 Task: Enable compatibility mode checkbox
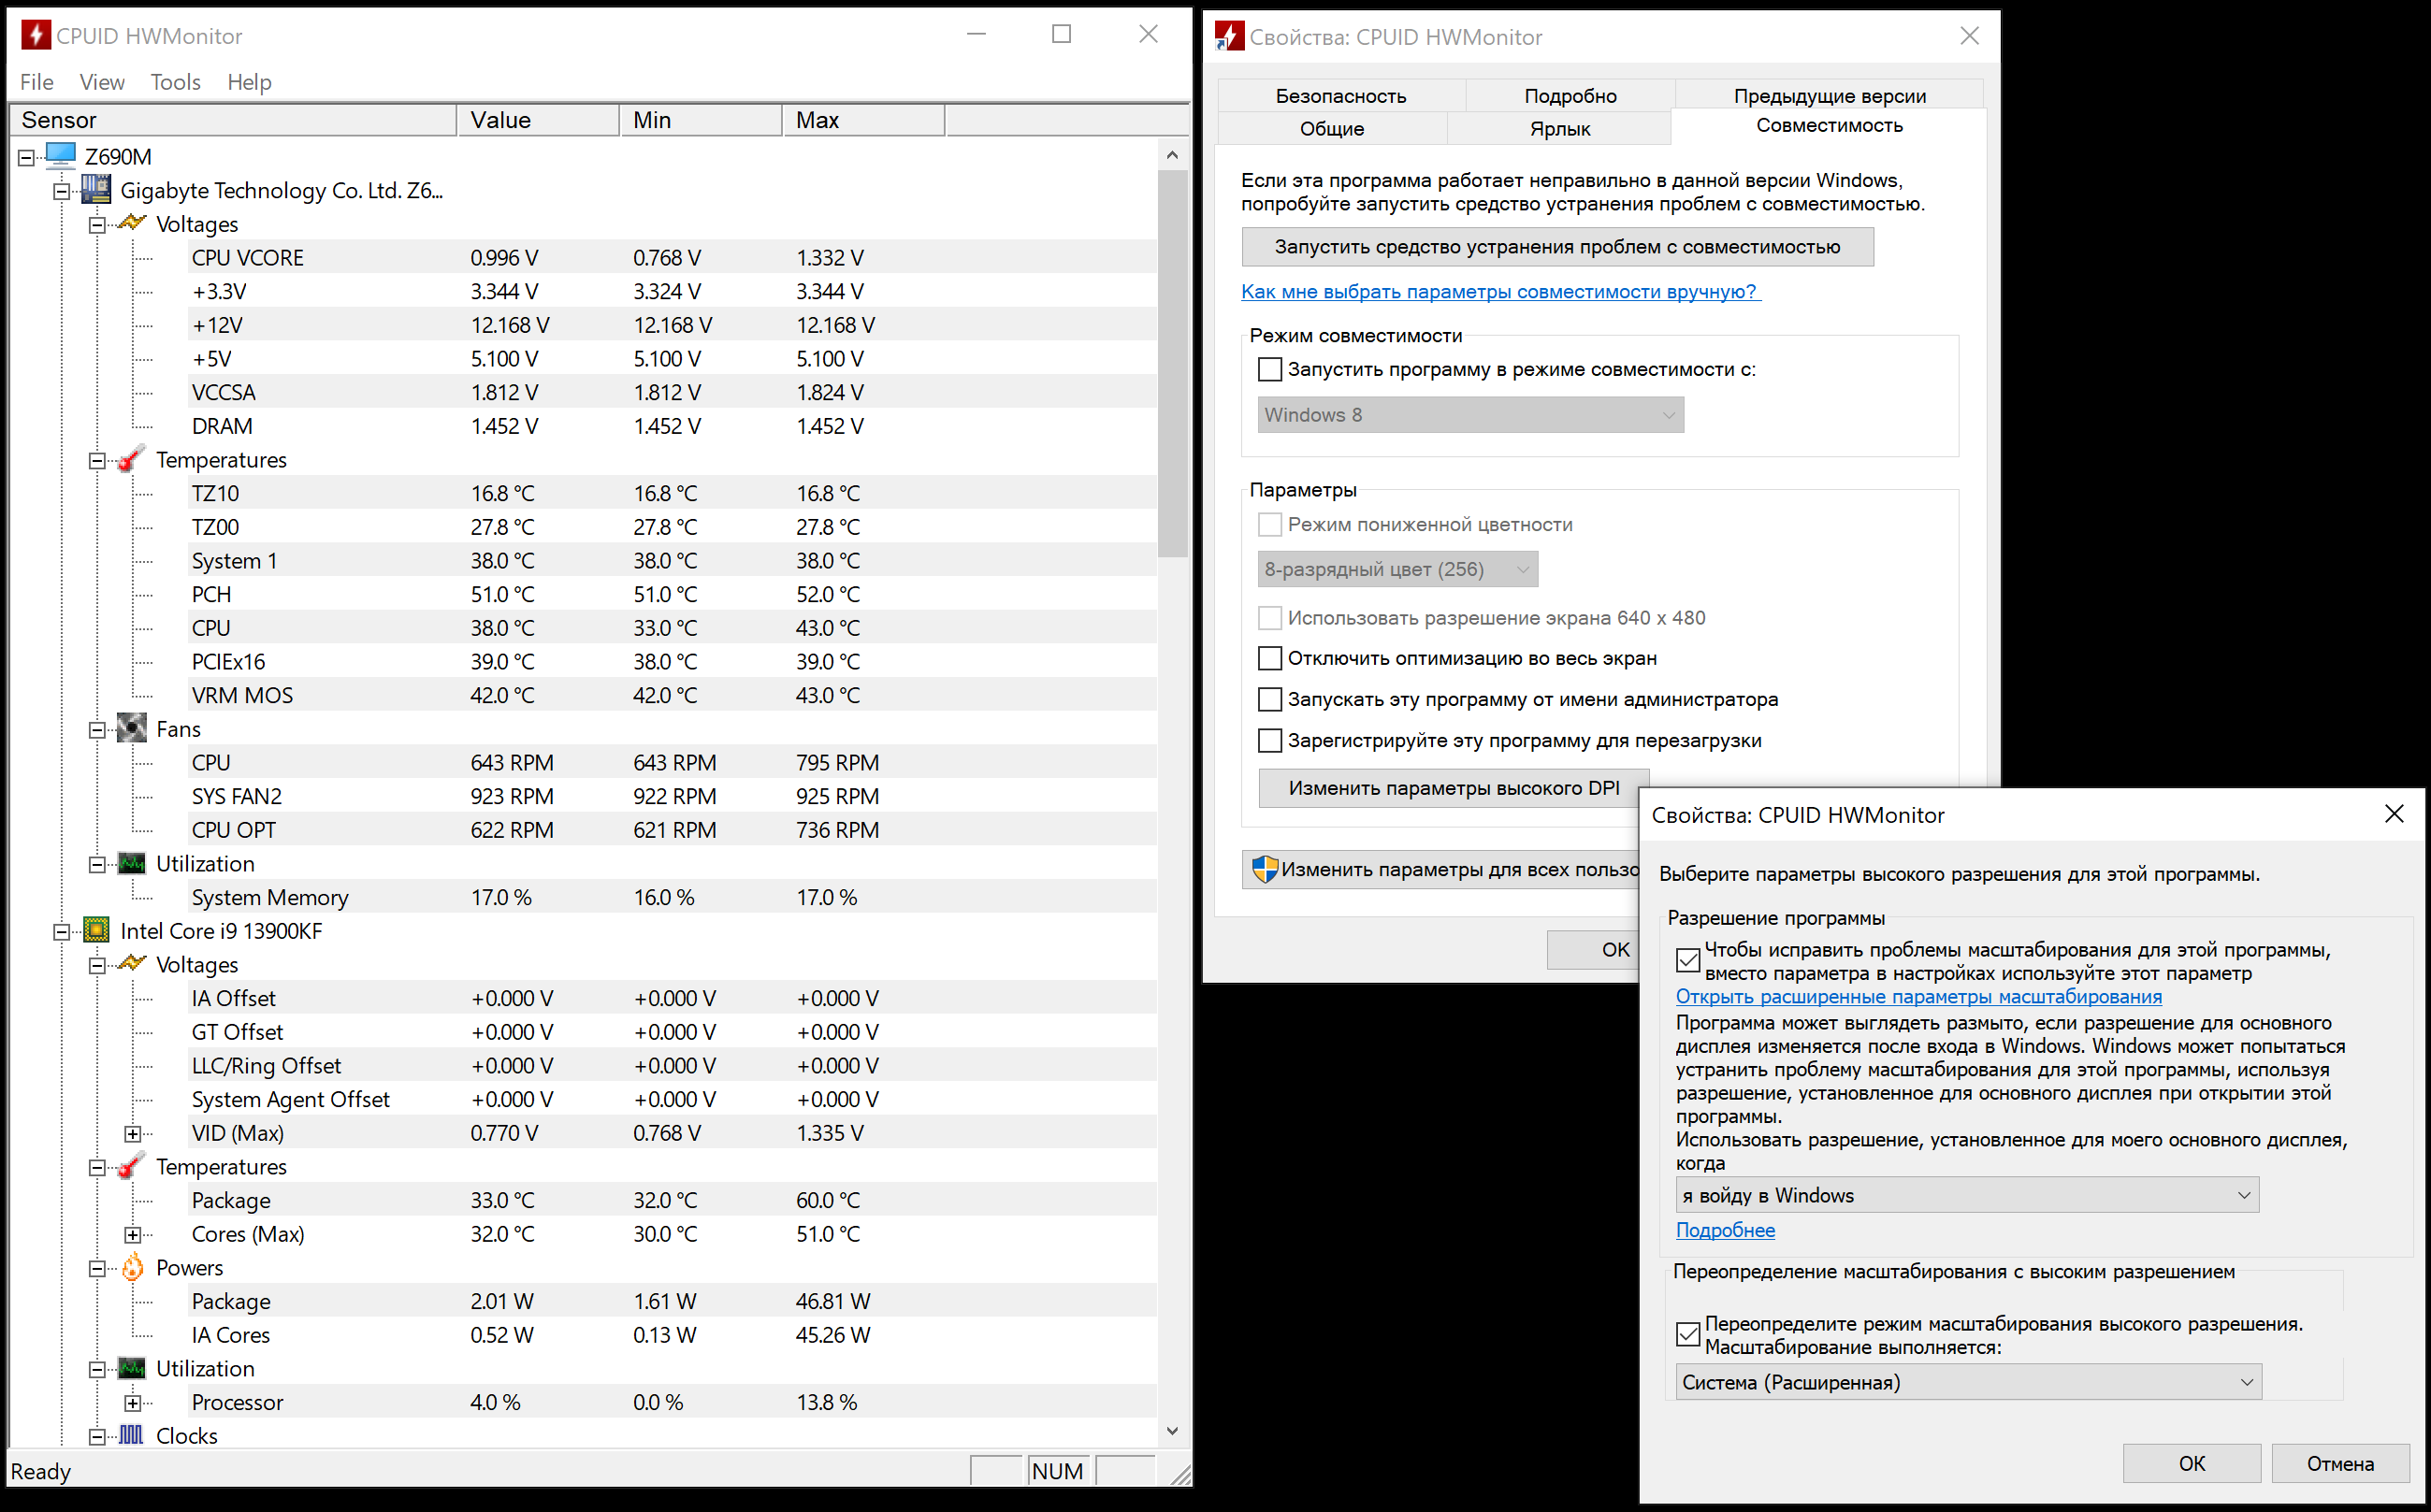point(1269,369)
